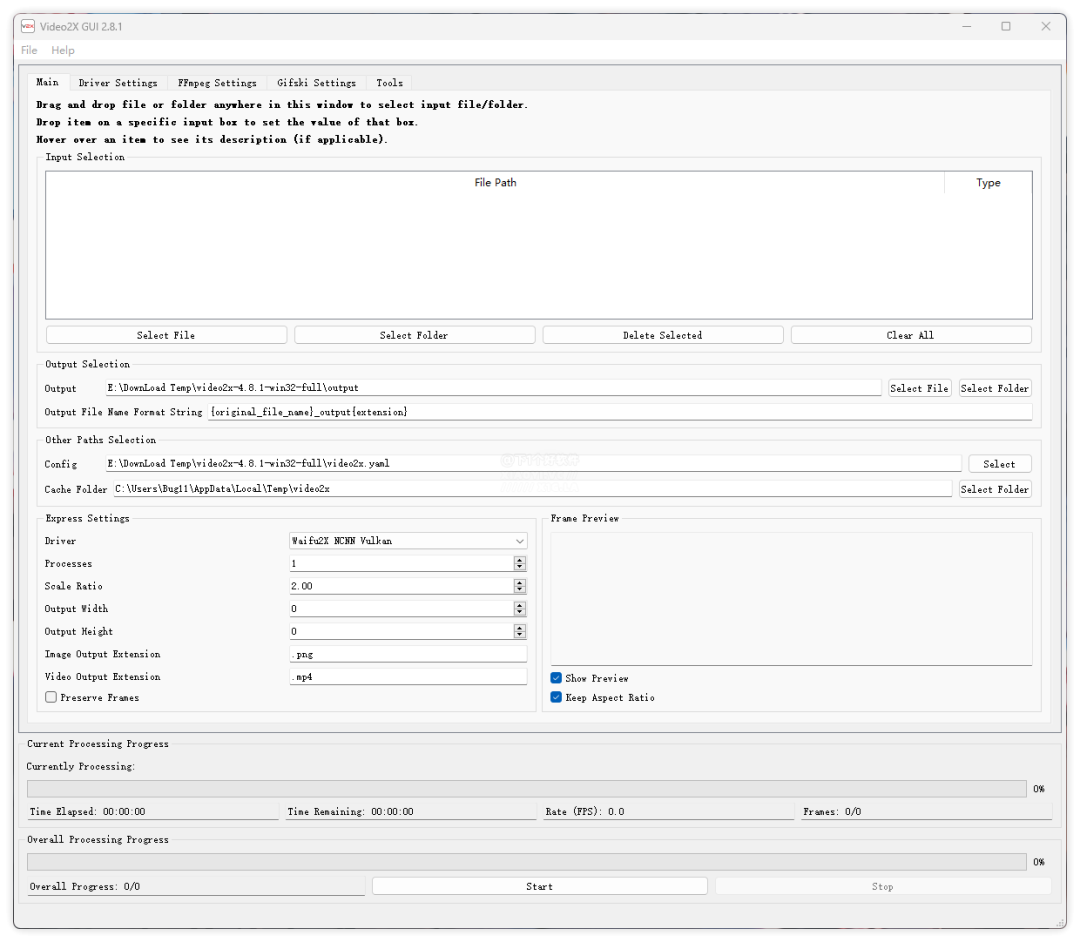The height and width of the screenshot is (942, 1080).
Task: Click the Clear All button
Action: [x=910, y=335]
